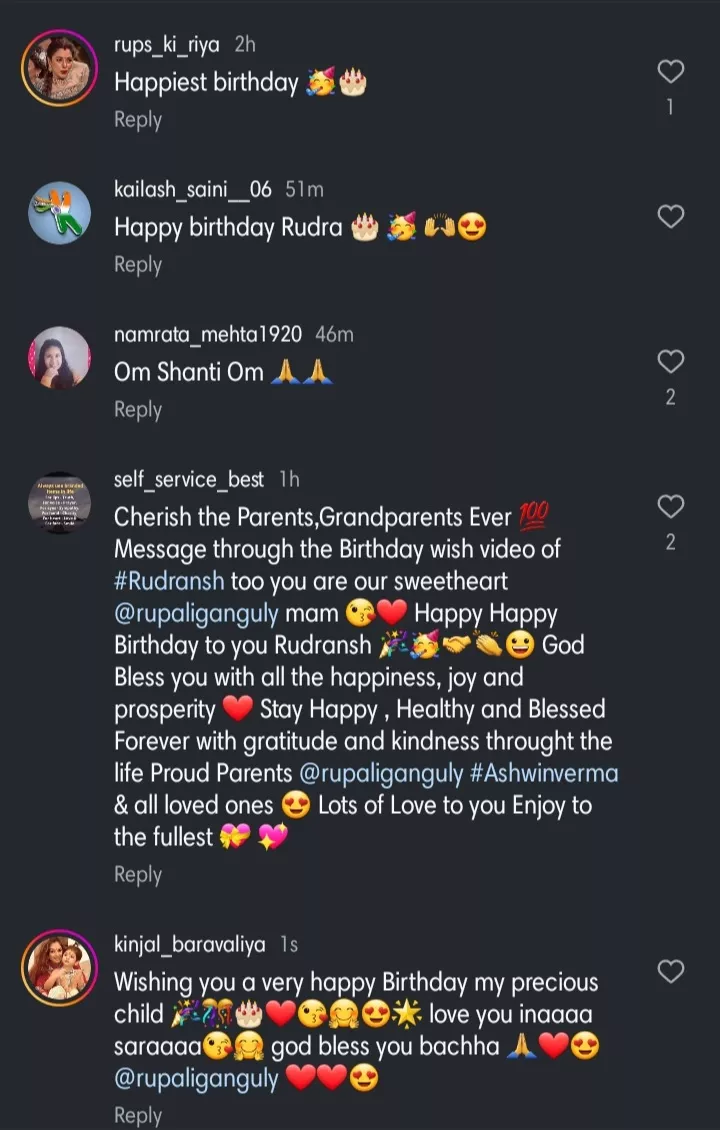
Task: Reply to the "Happiest birthday" comment
Action: pyautogui.click(x=138, y=120)
